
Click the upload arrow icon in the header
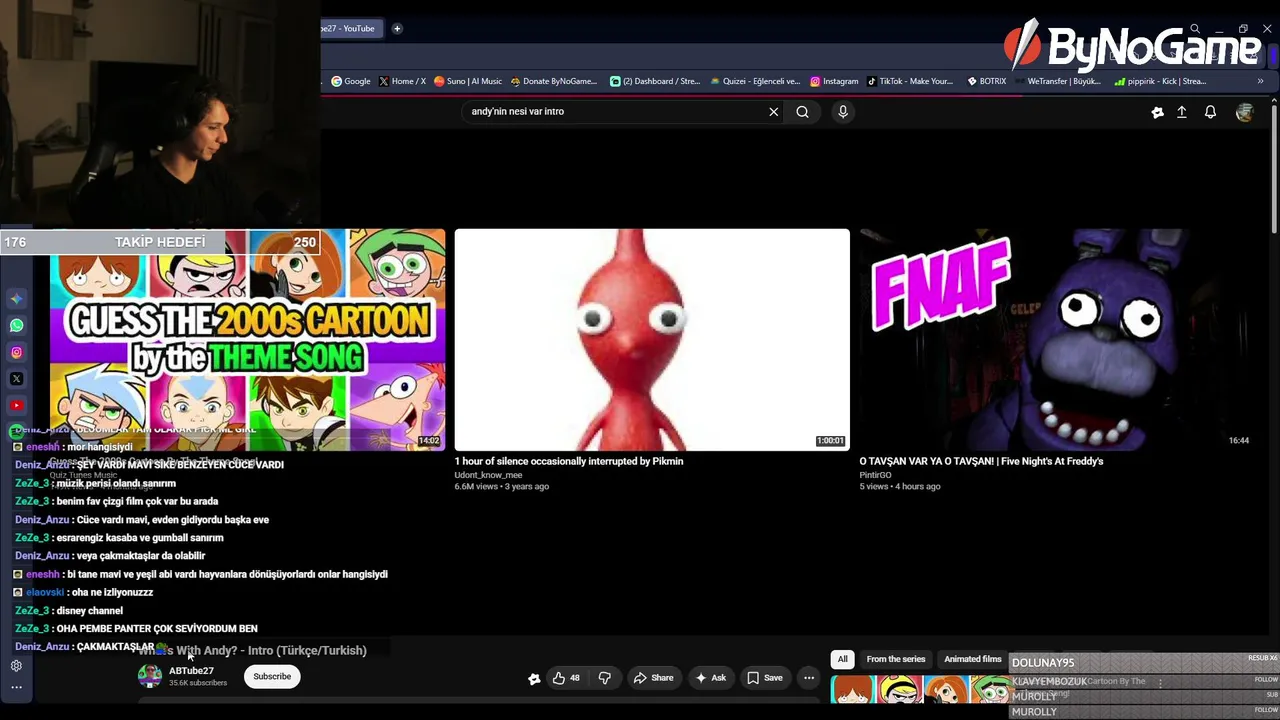pos(1182,113)
